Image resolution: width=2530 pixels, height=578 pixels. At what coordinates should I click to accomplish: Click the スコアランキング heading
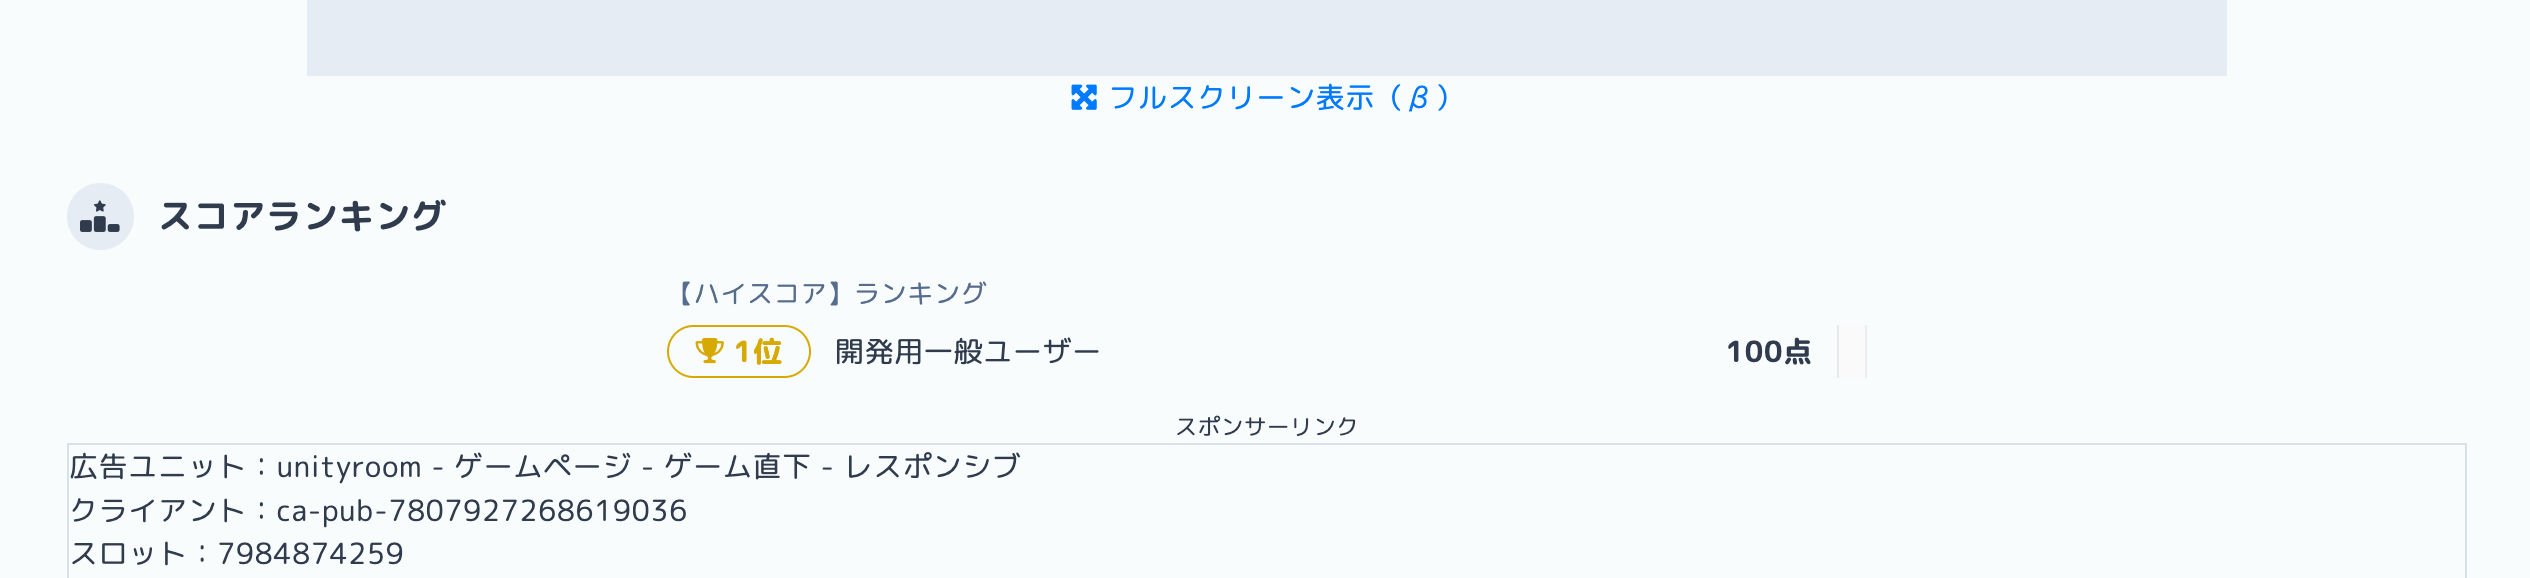point(302,216)
